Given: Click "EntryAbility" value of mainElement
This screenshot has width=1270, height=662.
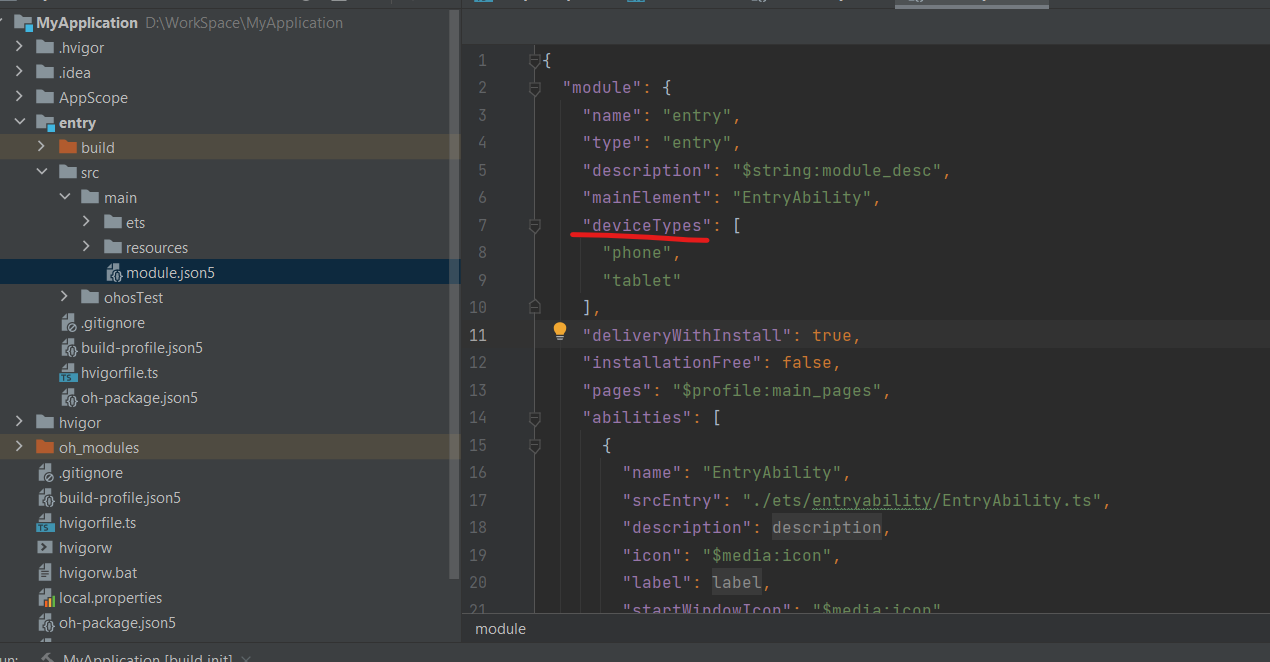Looking at the screenshot, I should coord(802,198).
